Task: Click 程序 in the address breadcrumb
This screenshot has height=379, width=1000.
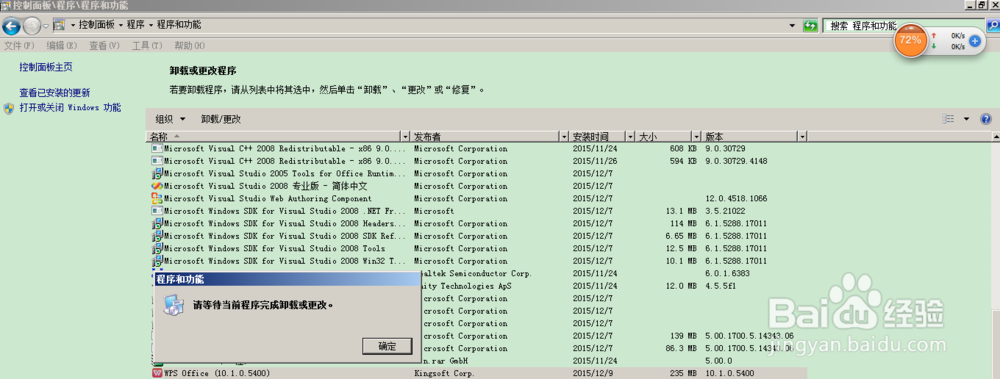Action: [x=135, y=26]
